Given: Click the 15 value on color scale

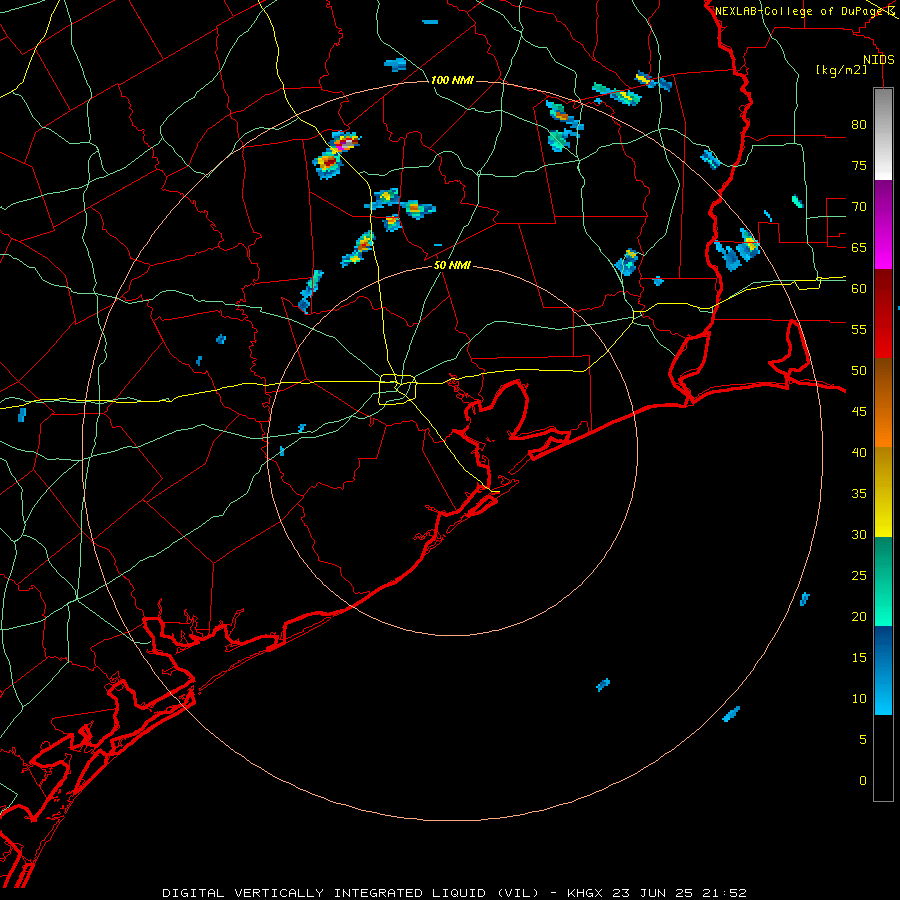Looking at the screenshot, I should coord(859,658).
